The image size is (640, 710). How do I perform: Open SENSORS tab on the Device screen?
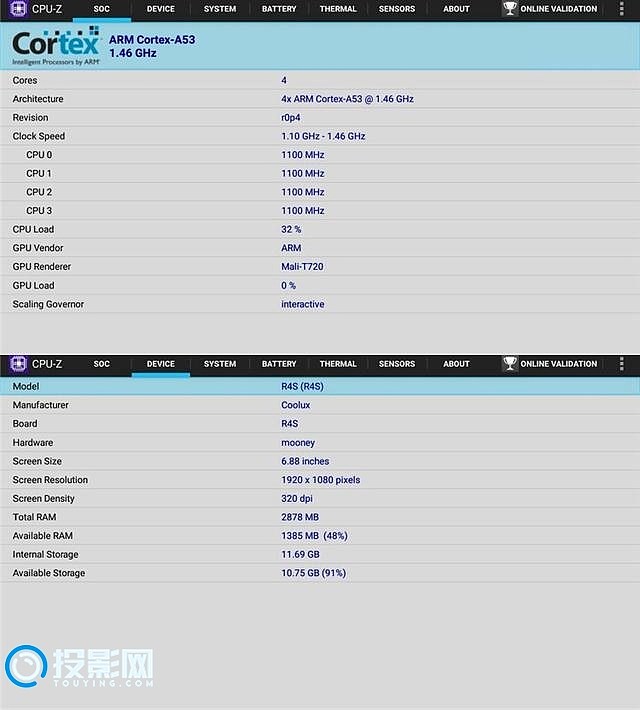coord(397,364)
